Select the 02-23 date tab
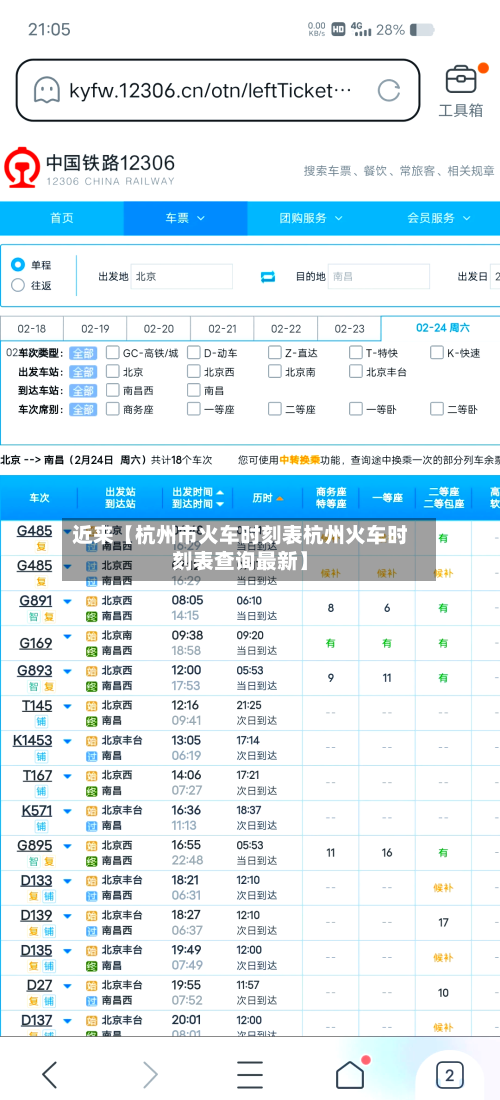500x1100 pixels. pyautogui.click(x=349, y=328)
